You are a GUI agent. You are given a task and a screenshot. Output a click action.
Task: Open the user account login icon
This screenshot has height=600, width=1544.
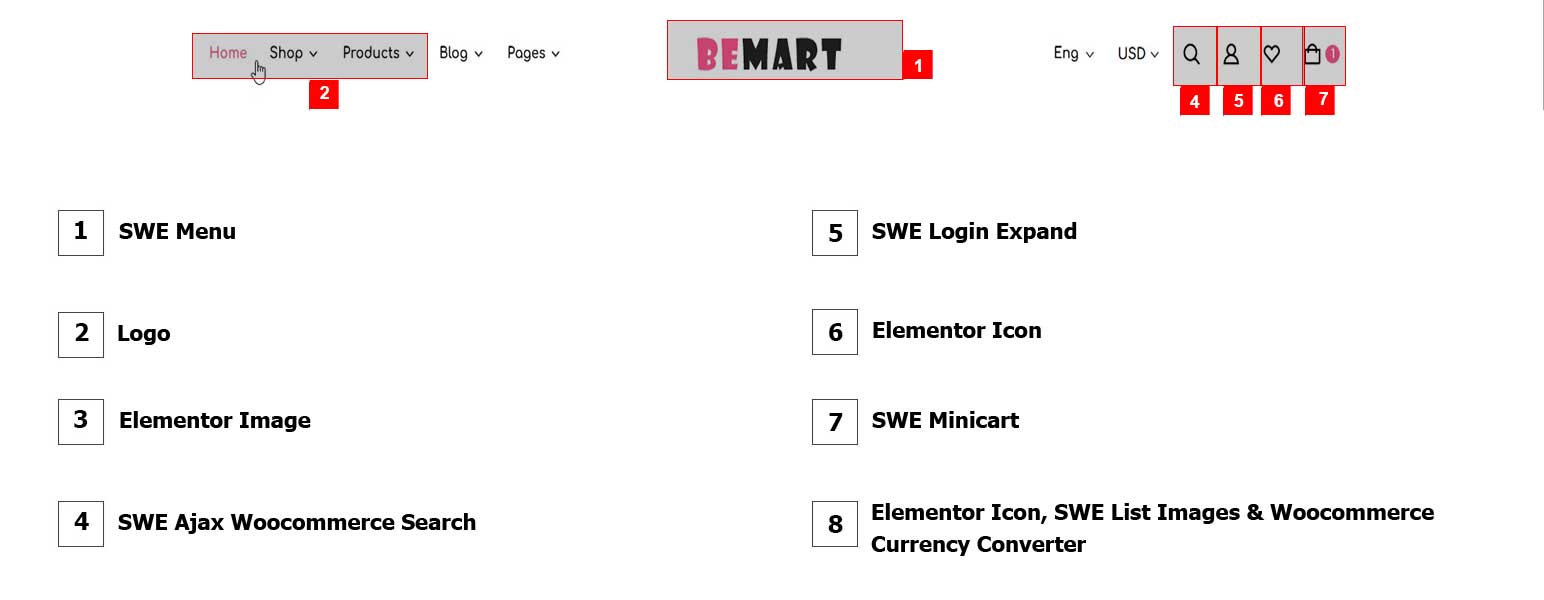click(1232, 54)
